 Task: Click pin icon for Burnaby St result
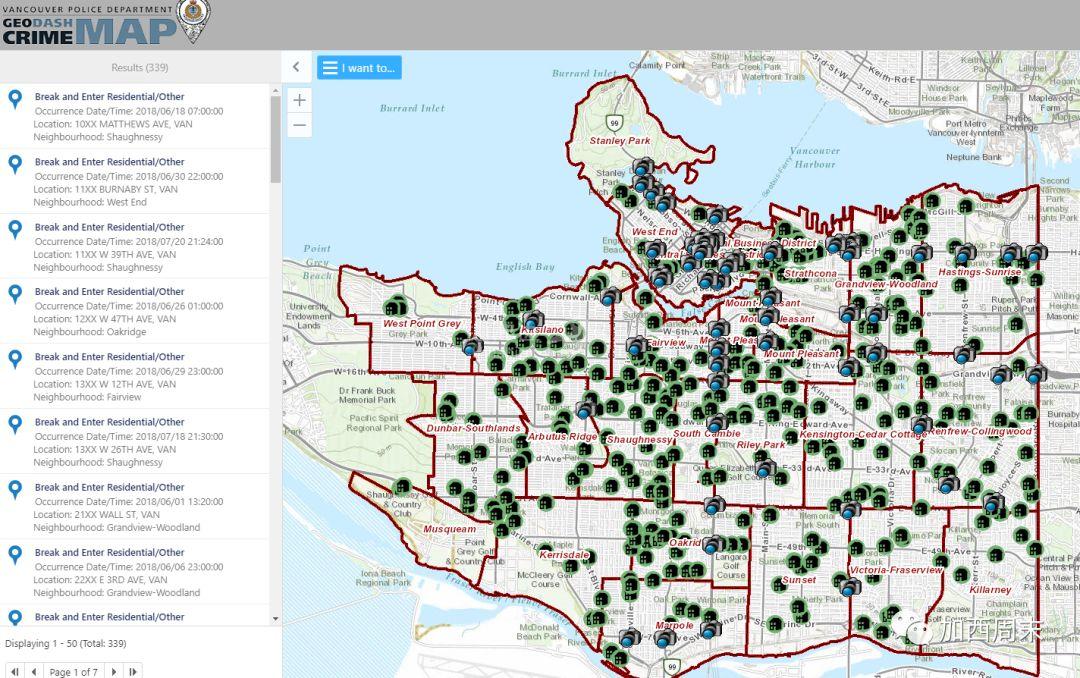pos(15,164)
